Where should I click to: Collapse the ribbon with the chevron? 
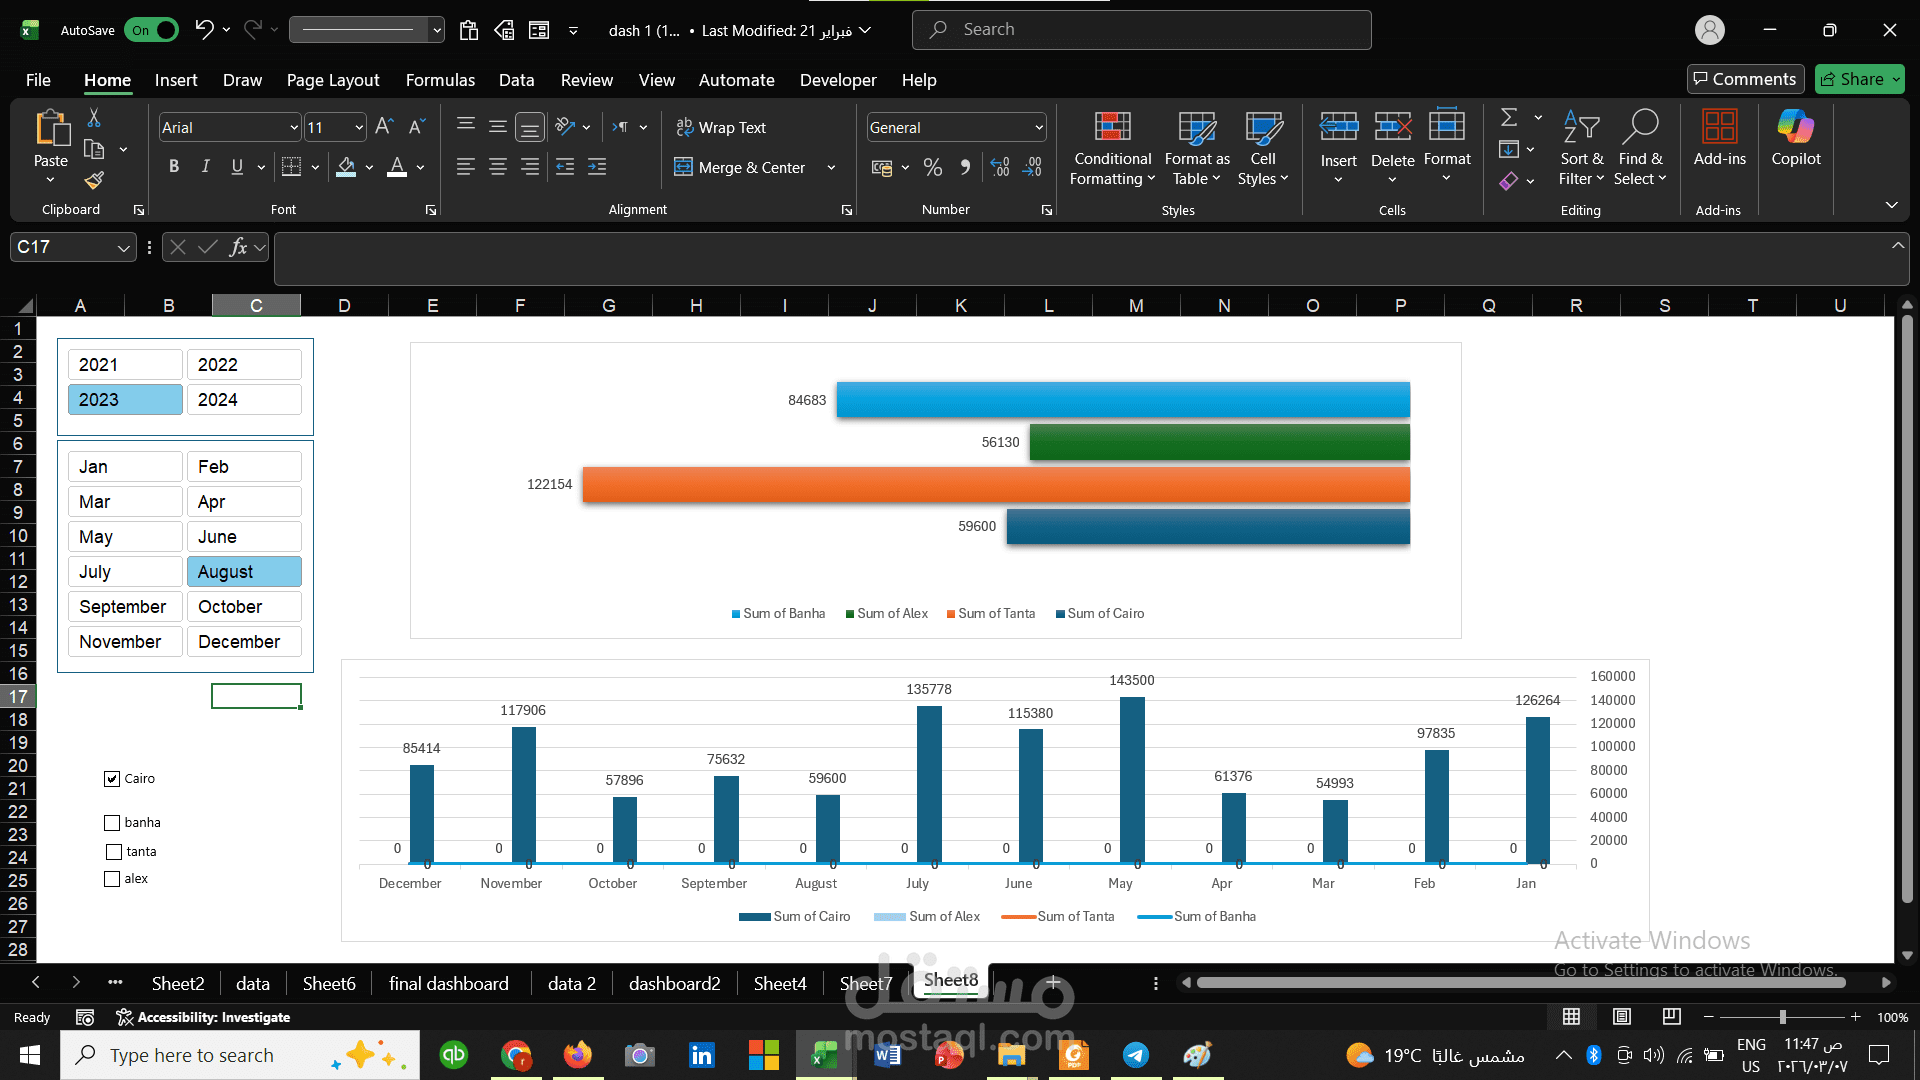click(x=1891, y=205)
